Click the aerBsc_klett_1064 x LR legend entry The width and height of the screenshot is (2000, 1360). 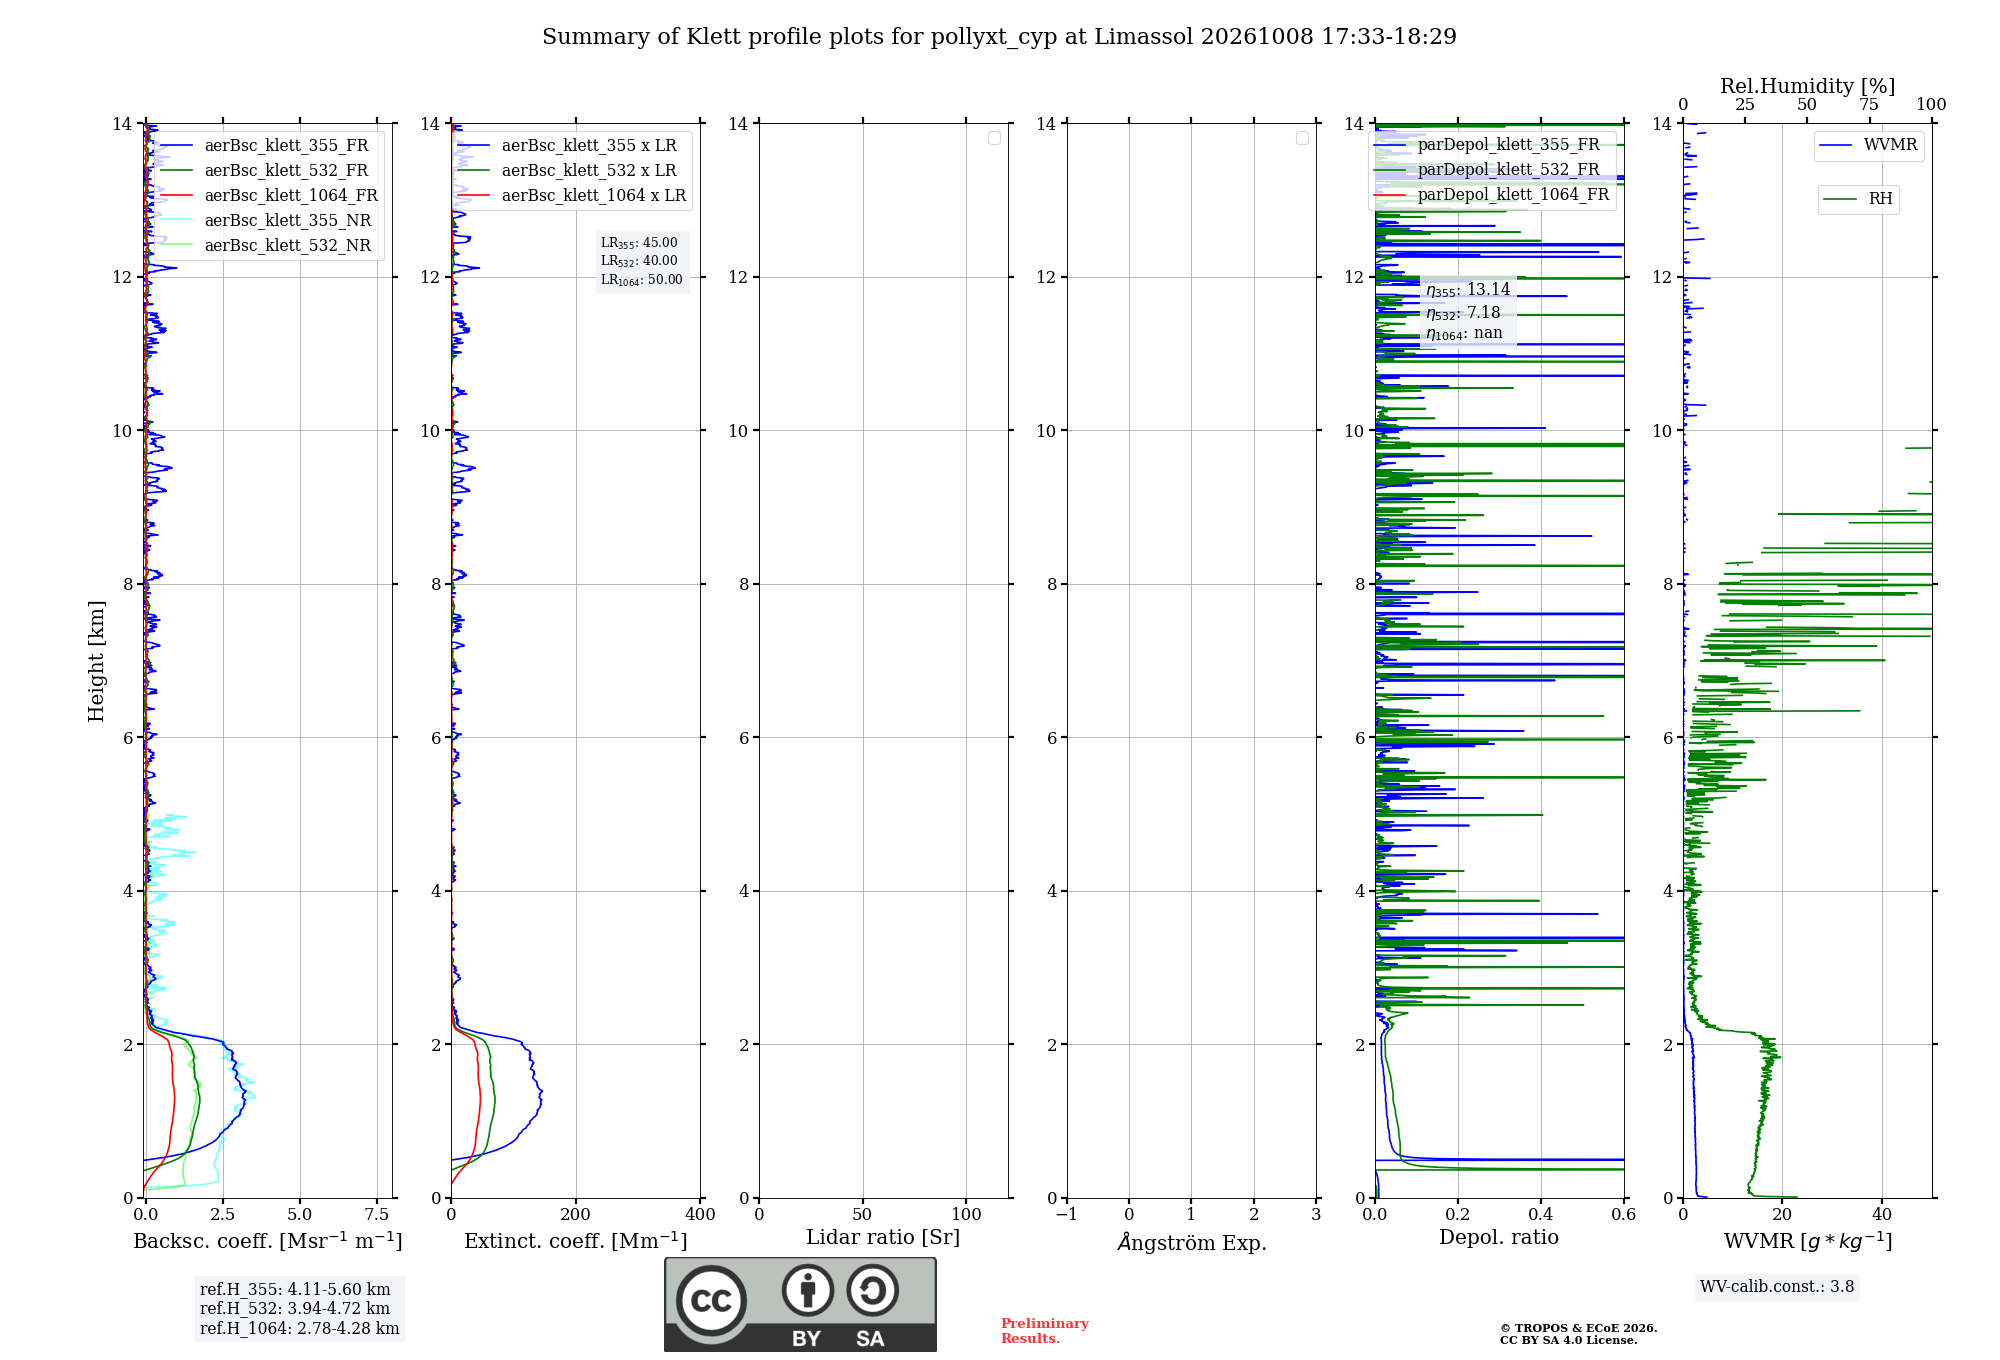[x=572, y=195]
